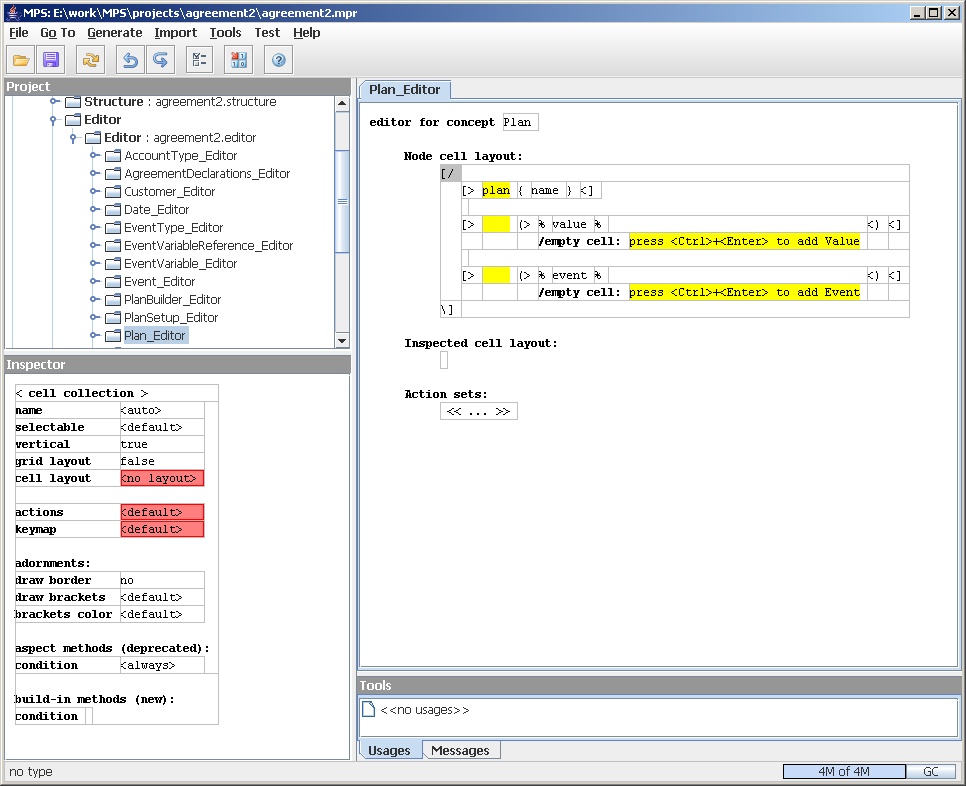Screen dimensions: 966x786
Task: Open the Tools menu
Action: 225,33
